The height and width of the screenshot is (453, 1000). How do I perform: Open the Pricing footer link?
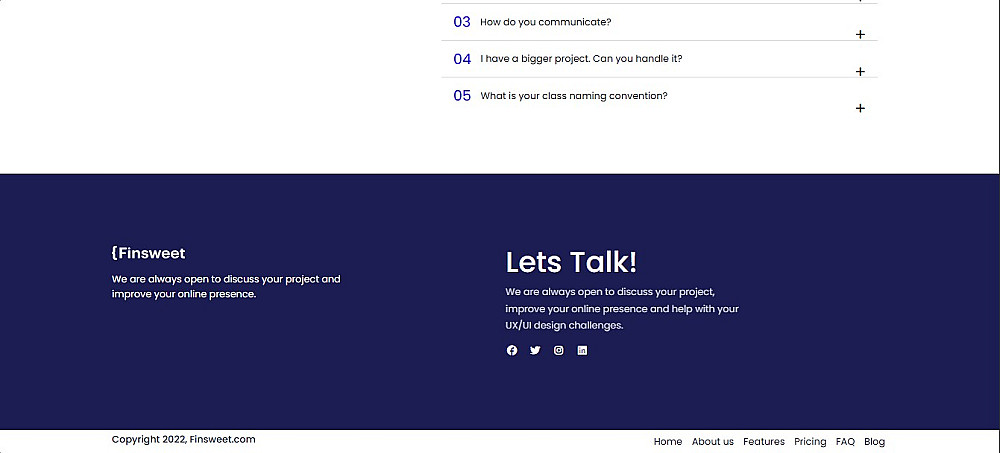pyautogui.click(x=810, y=442)
